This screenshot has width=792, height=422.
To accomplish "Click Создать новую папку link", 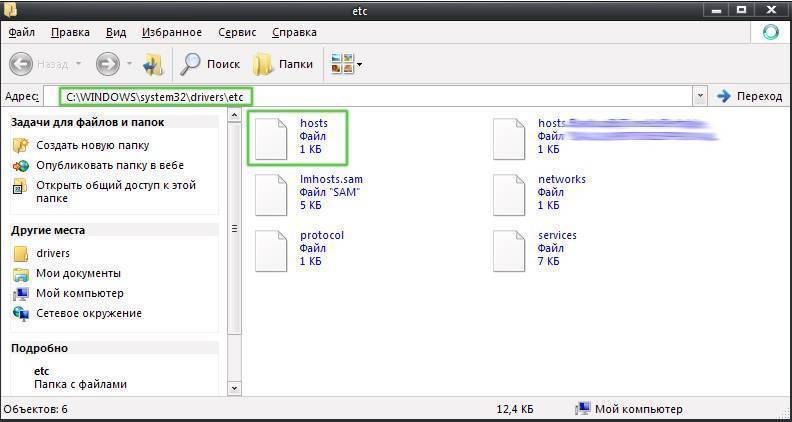I will pyautogui.click(x=92, y=146).
